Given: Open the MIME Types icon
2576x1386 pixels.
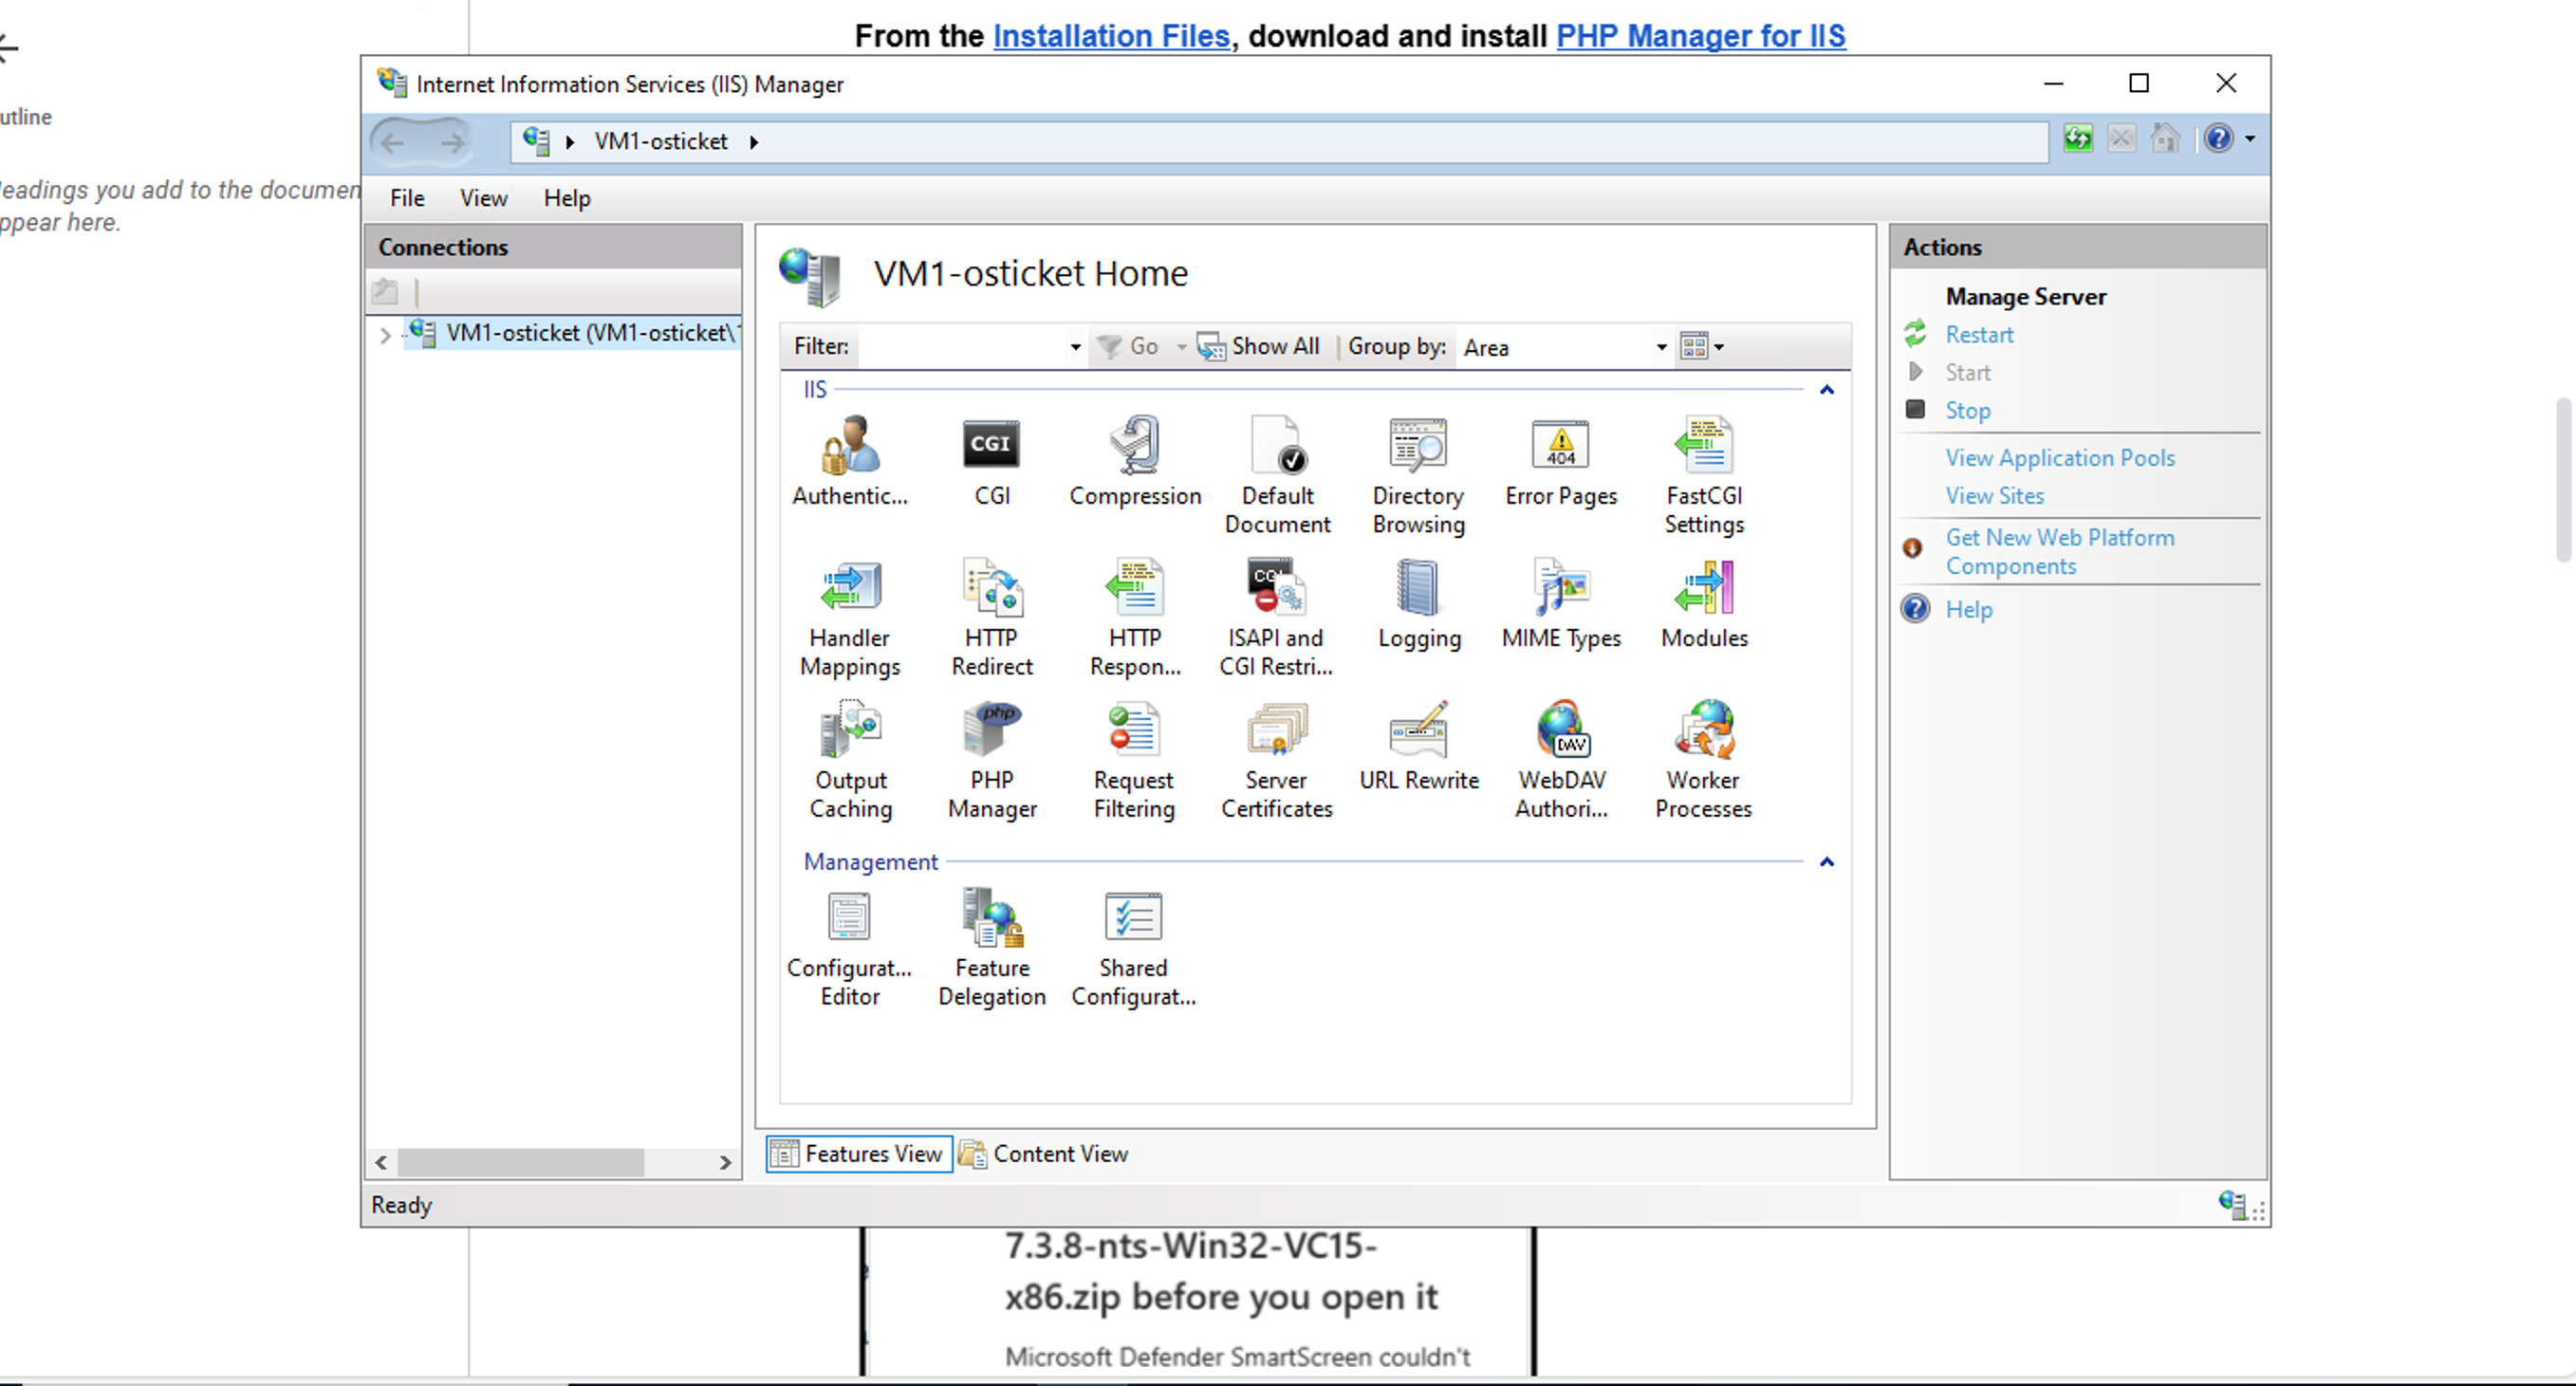Looking at the screenshot, I should click(x=1560, y=589).
